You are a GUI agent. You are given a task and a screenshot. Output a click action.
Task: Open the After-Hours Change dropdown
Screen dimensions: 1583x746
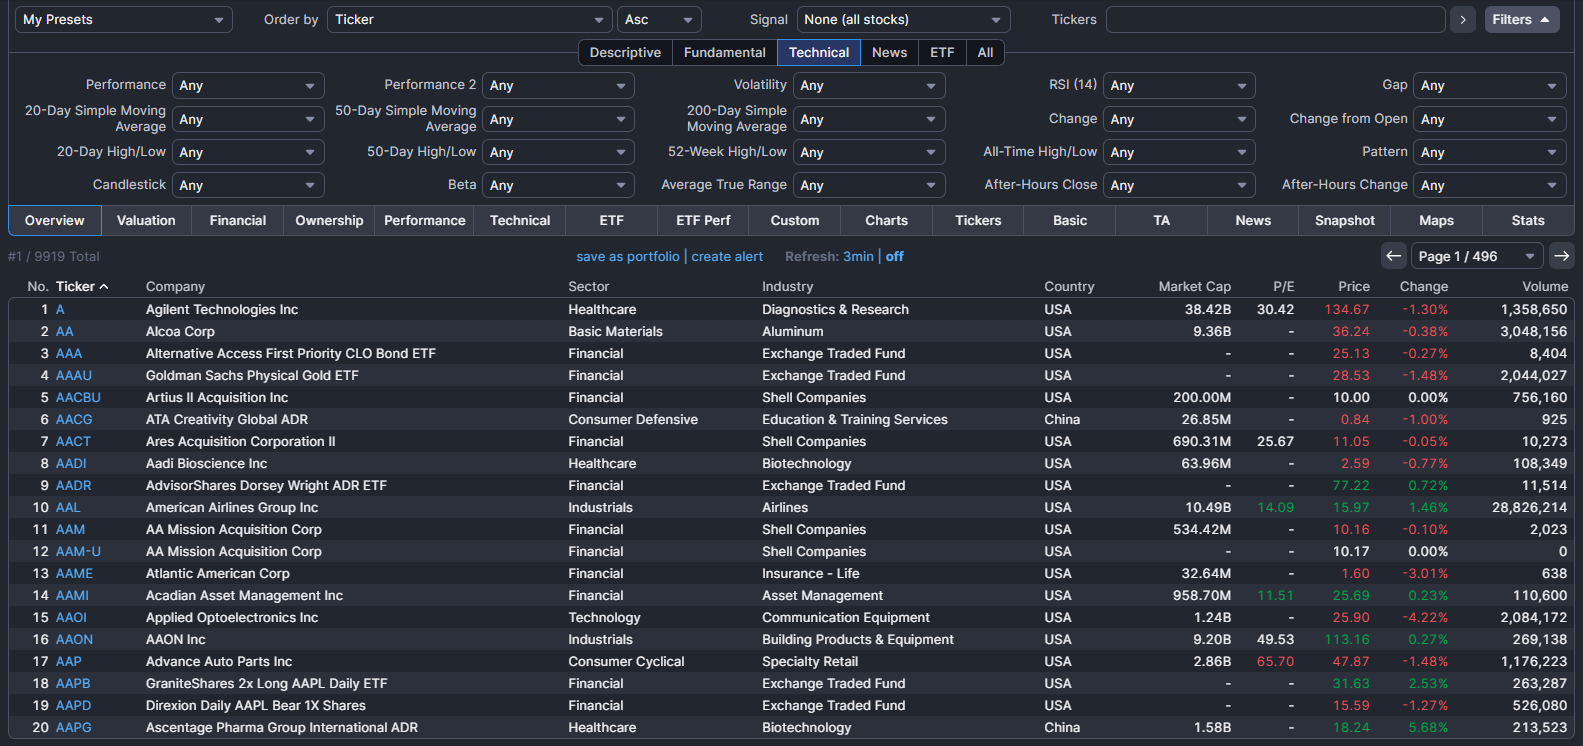coord(1490,185)
